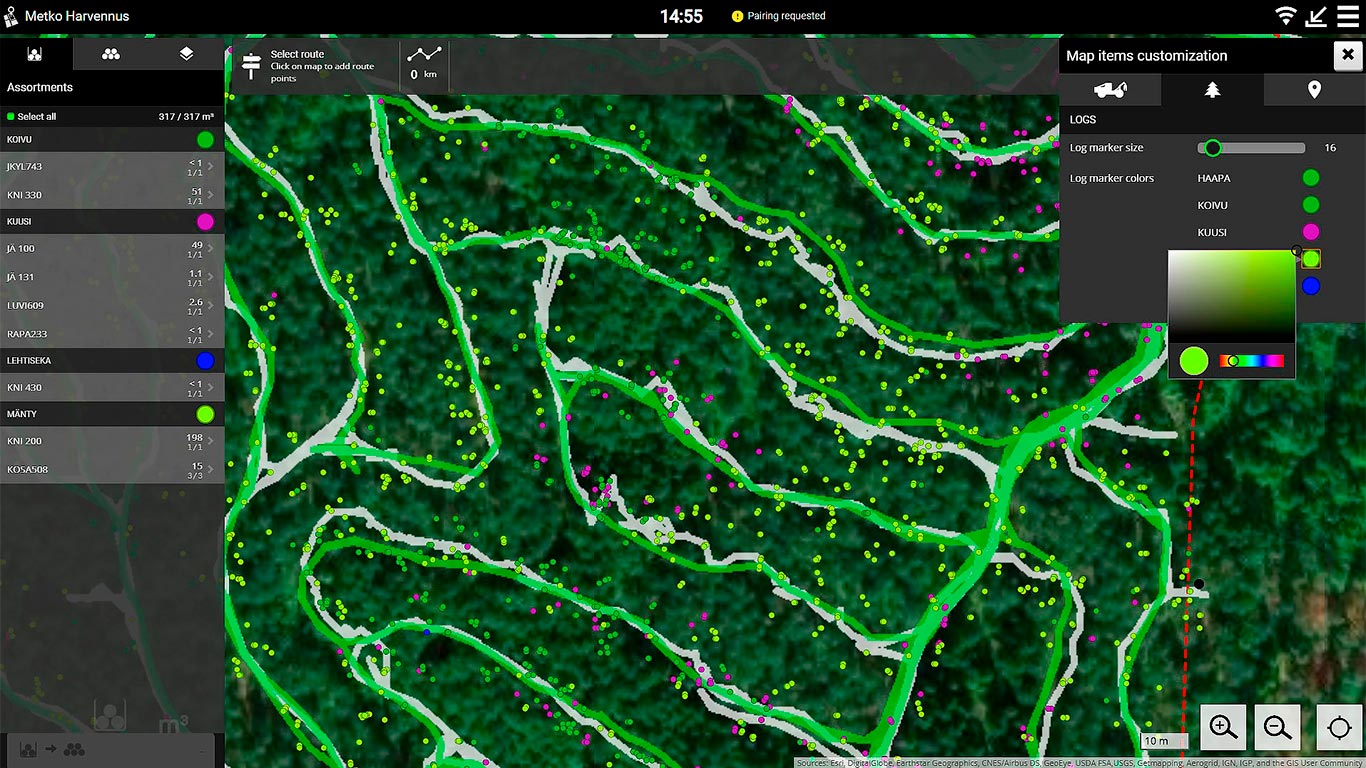Click the pile transfer icon at bottom left
The height and width of the screenshot is (768, 1366).
[x=53, y=749]
